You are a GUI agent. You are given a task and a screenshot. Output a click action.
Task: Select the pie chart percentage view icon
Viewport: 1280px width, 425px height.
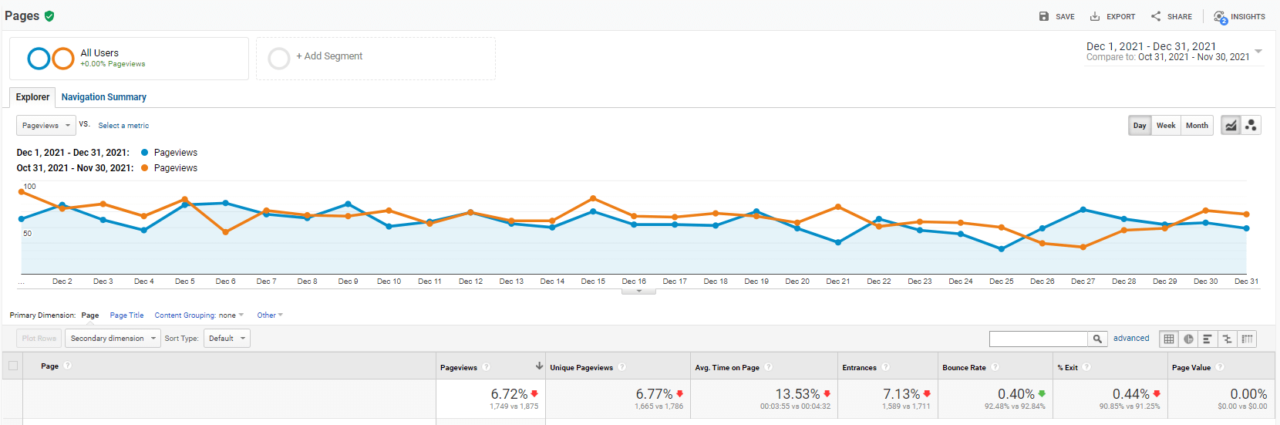pos(1188,339)
